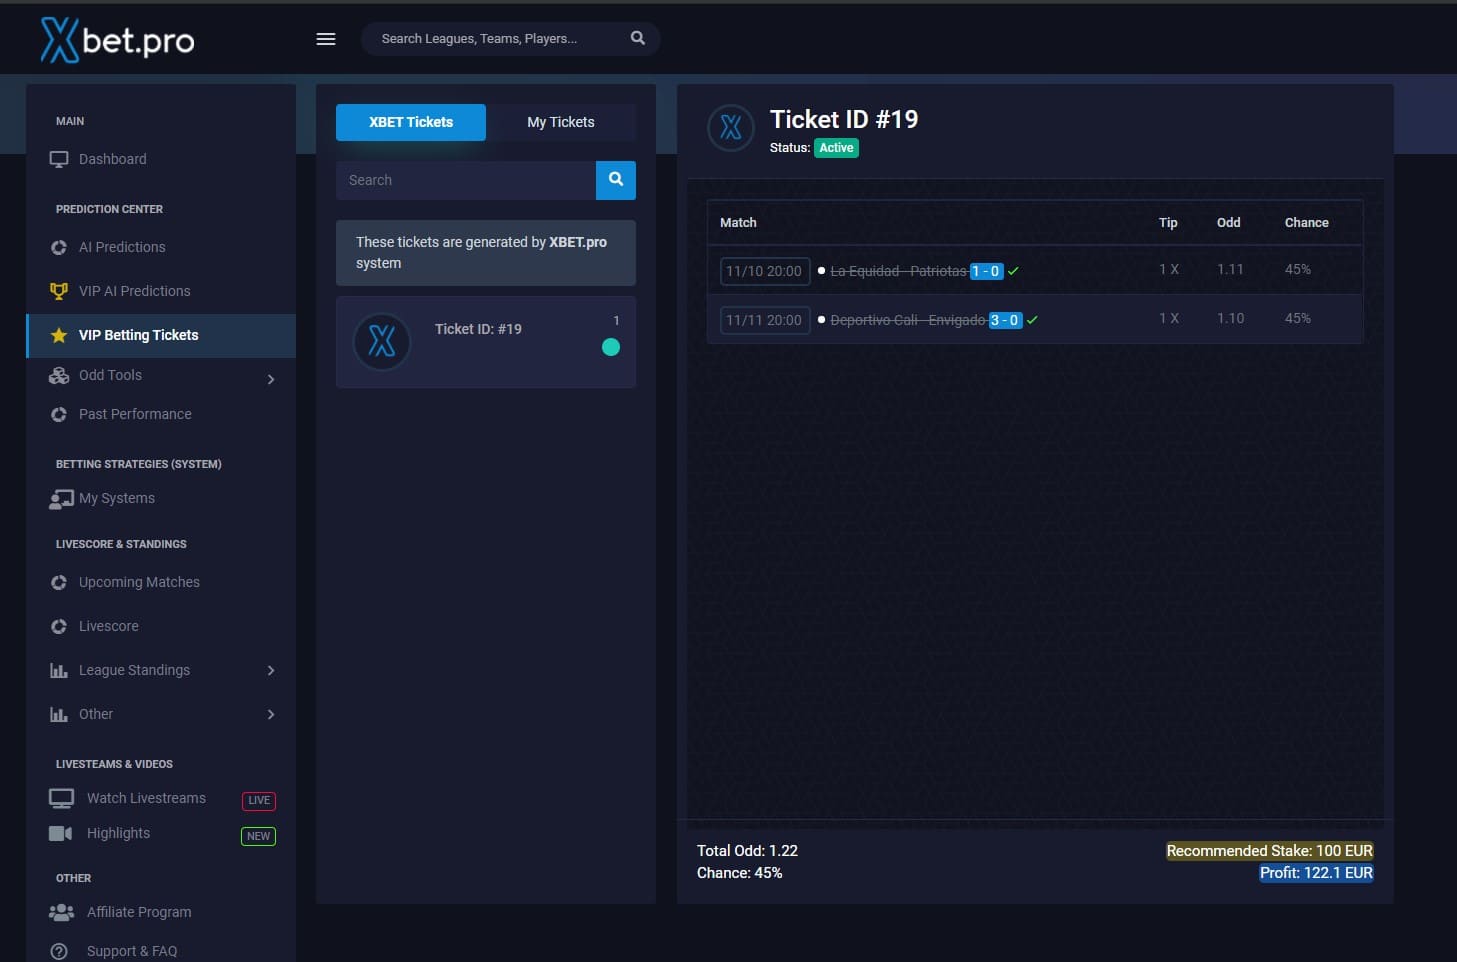
Task: Click the Upcoming Matches icon
Action: 59,582
